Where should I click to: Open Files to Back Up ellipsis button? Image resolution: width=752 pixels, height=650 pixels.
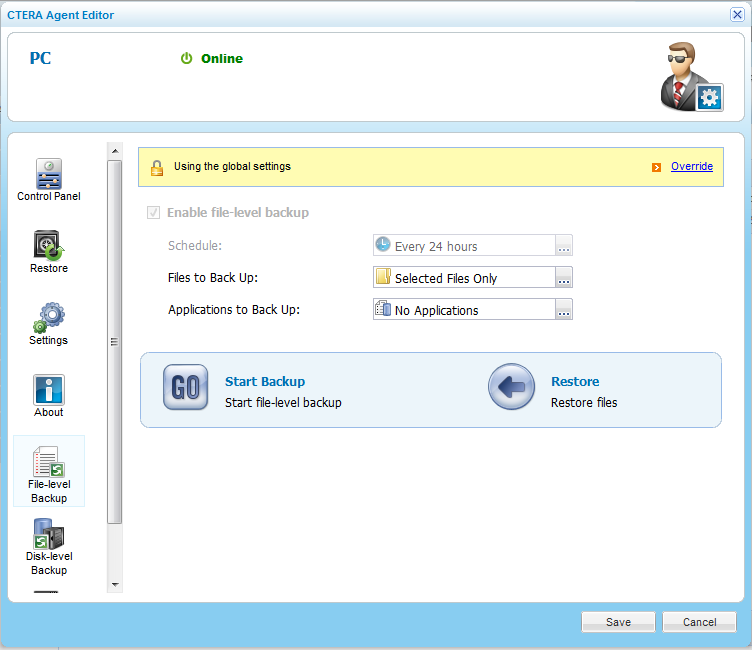click(x=564, y=277)
